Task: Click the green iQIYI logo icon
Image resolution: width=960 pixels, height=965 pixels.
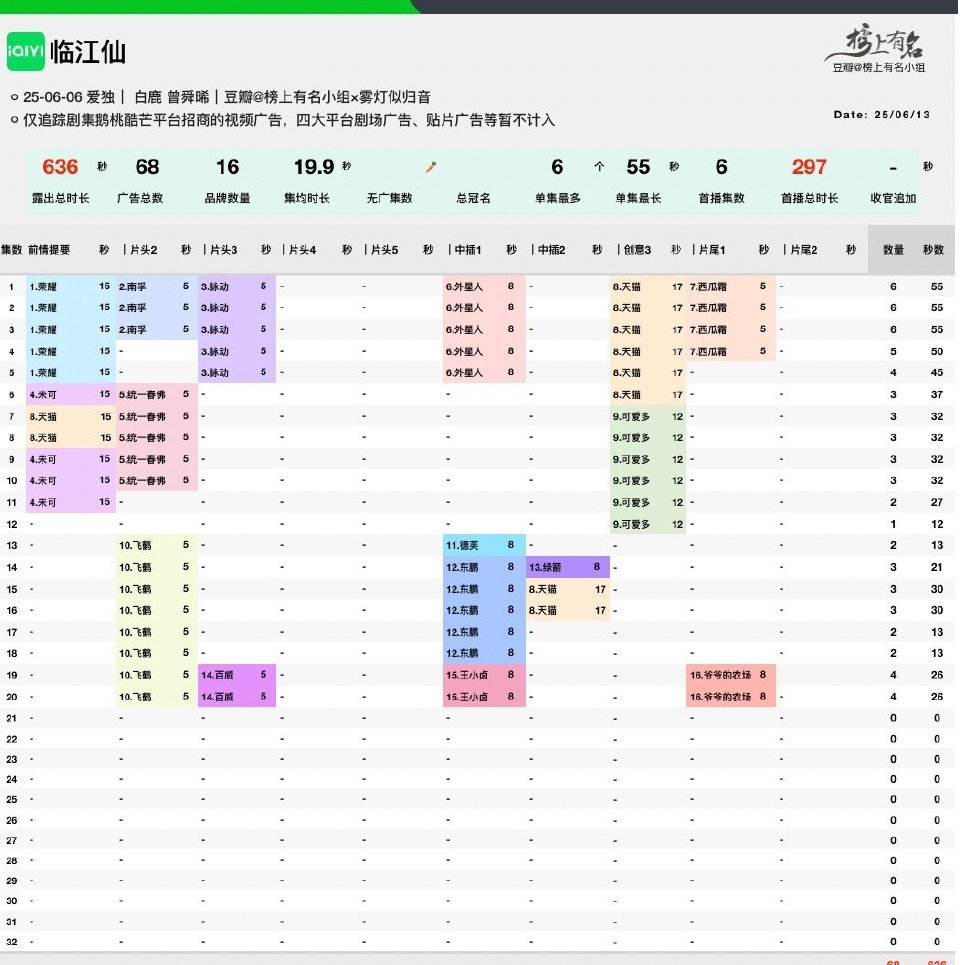Action: pyautogui.click(x=26, y=51)
